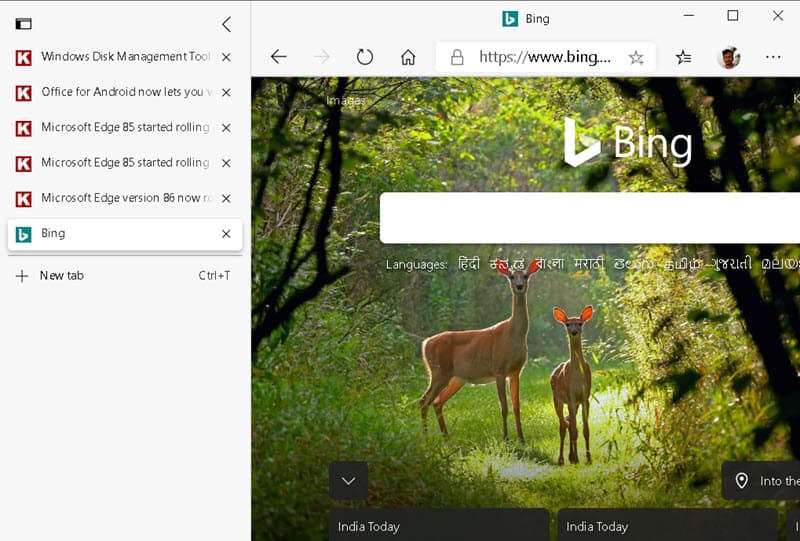Image resolution: width=800 pixels, height=541 pixels.
Task: Go back to previous page
Action: pyautogui.click(x=279, y=57)
